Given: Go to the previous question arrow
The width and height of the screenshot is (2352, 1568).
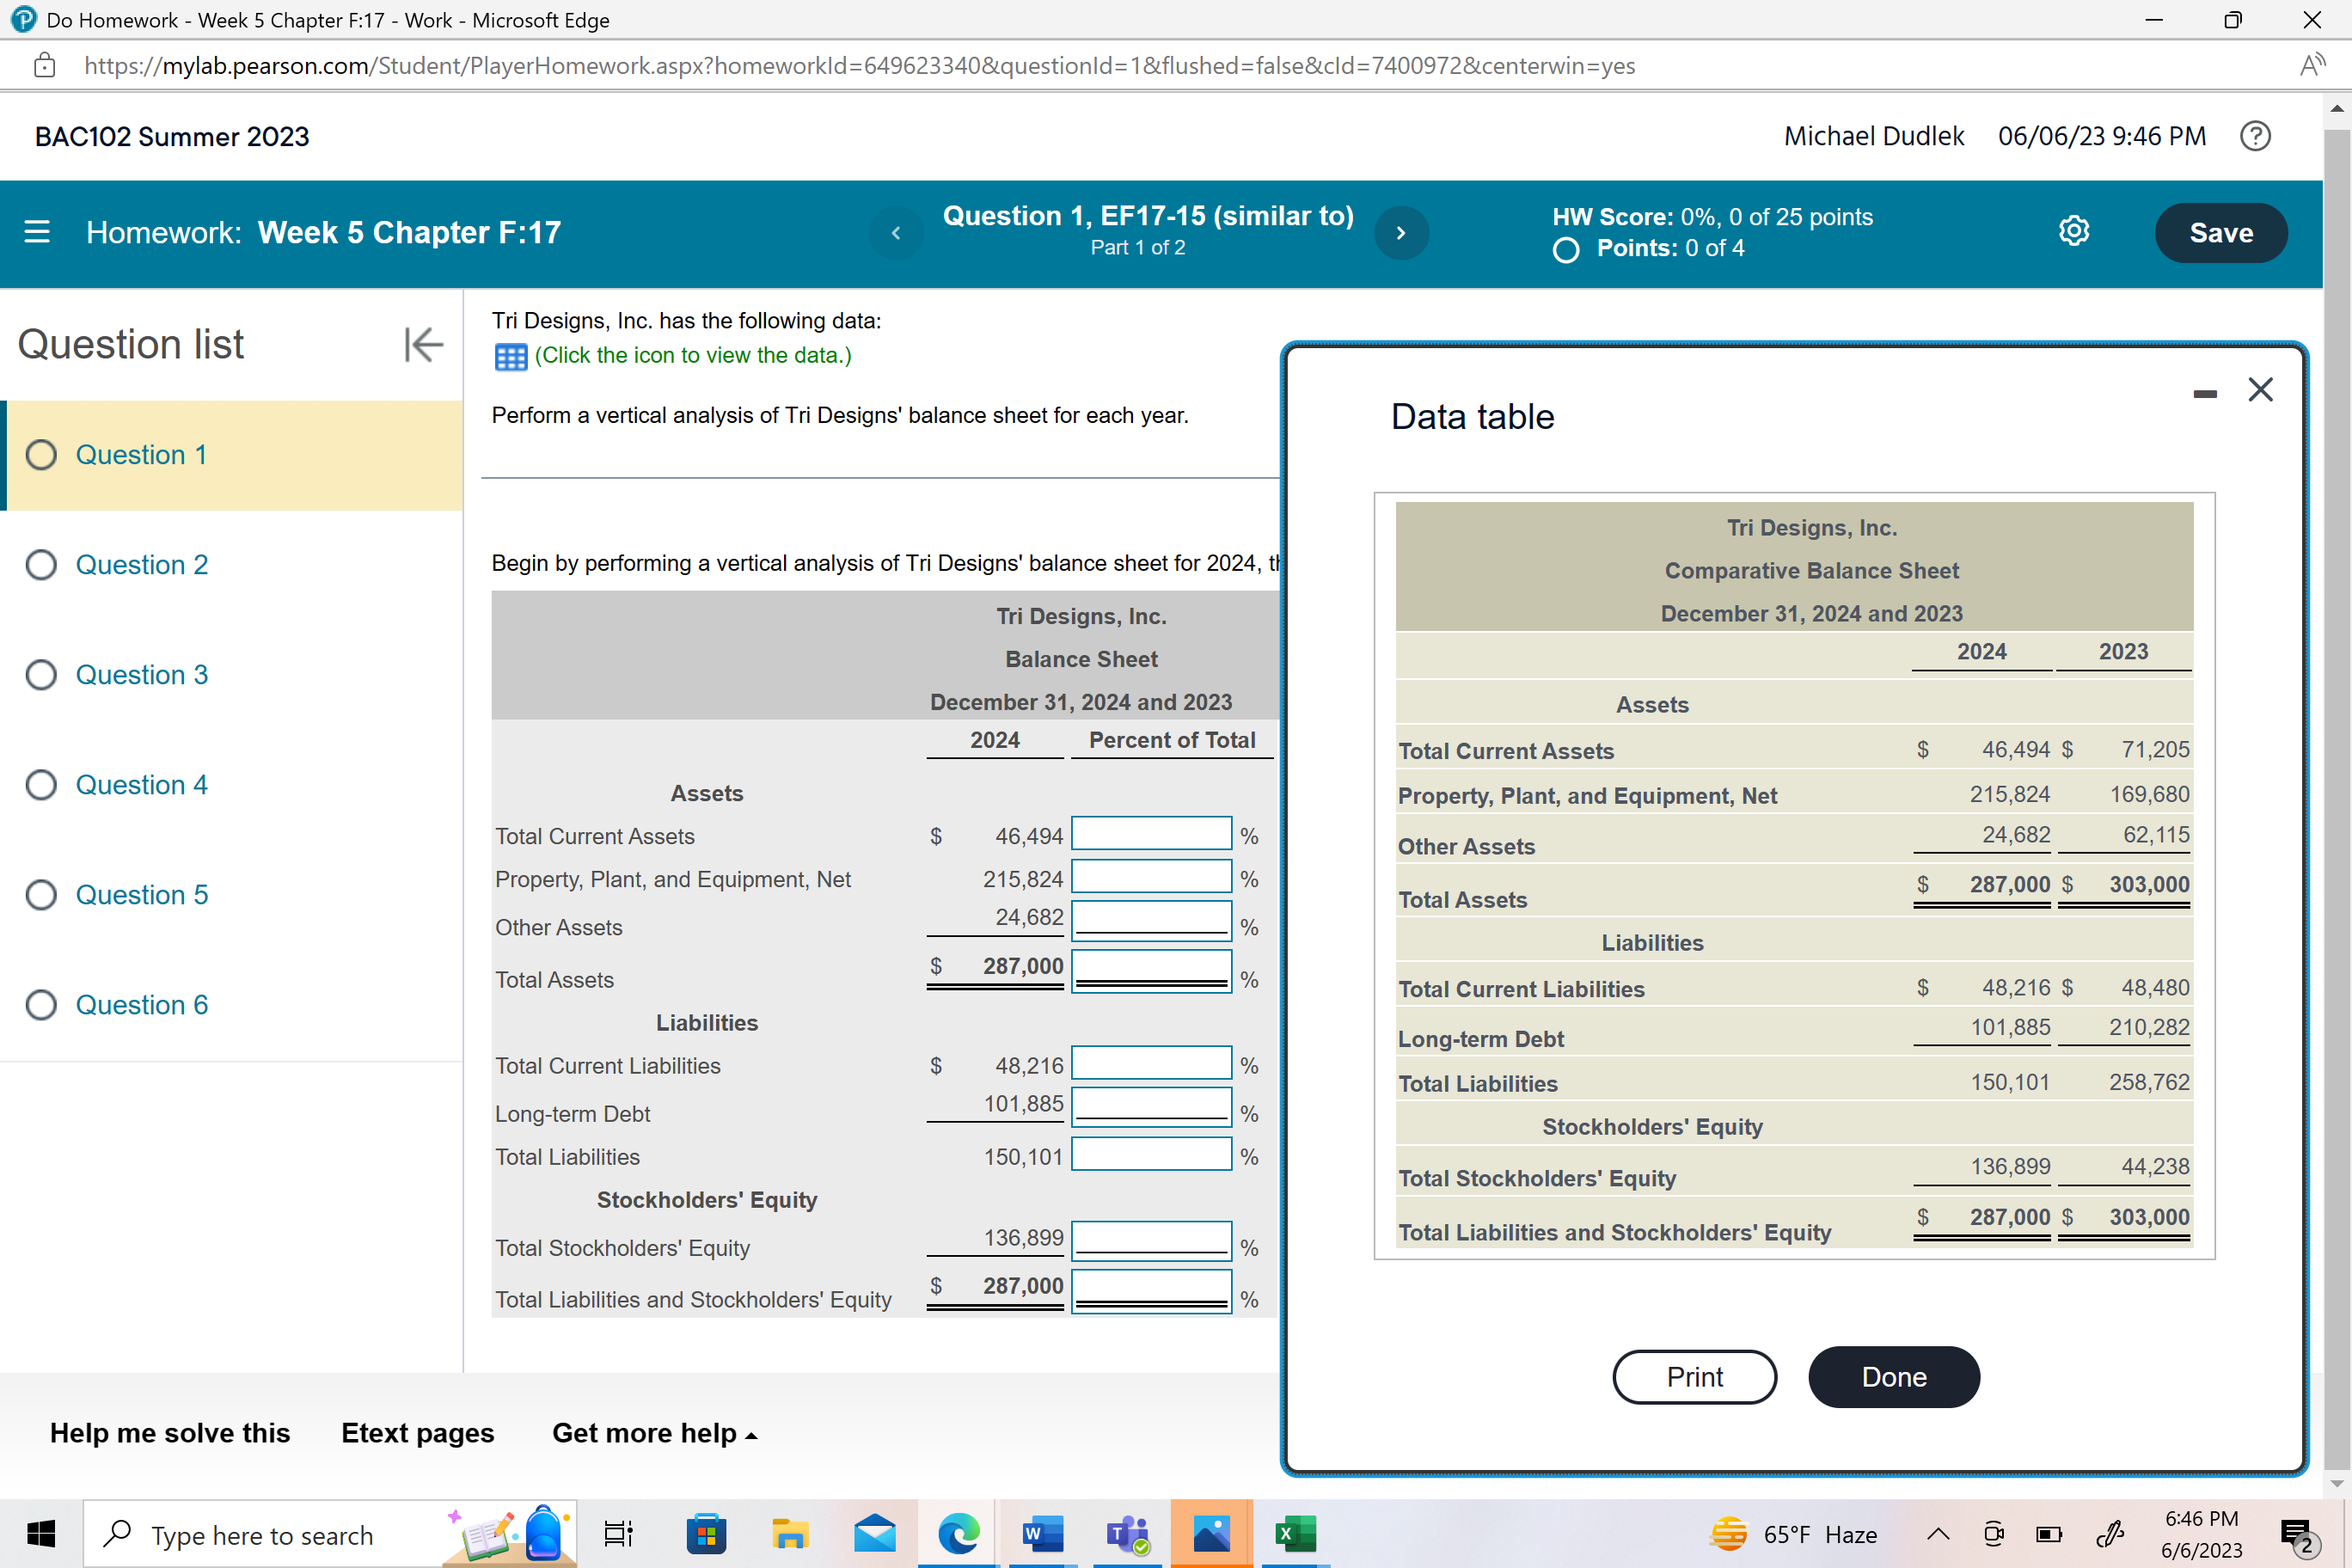Looking at the screenshot, I should pos(896,232).
